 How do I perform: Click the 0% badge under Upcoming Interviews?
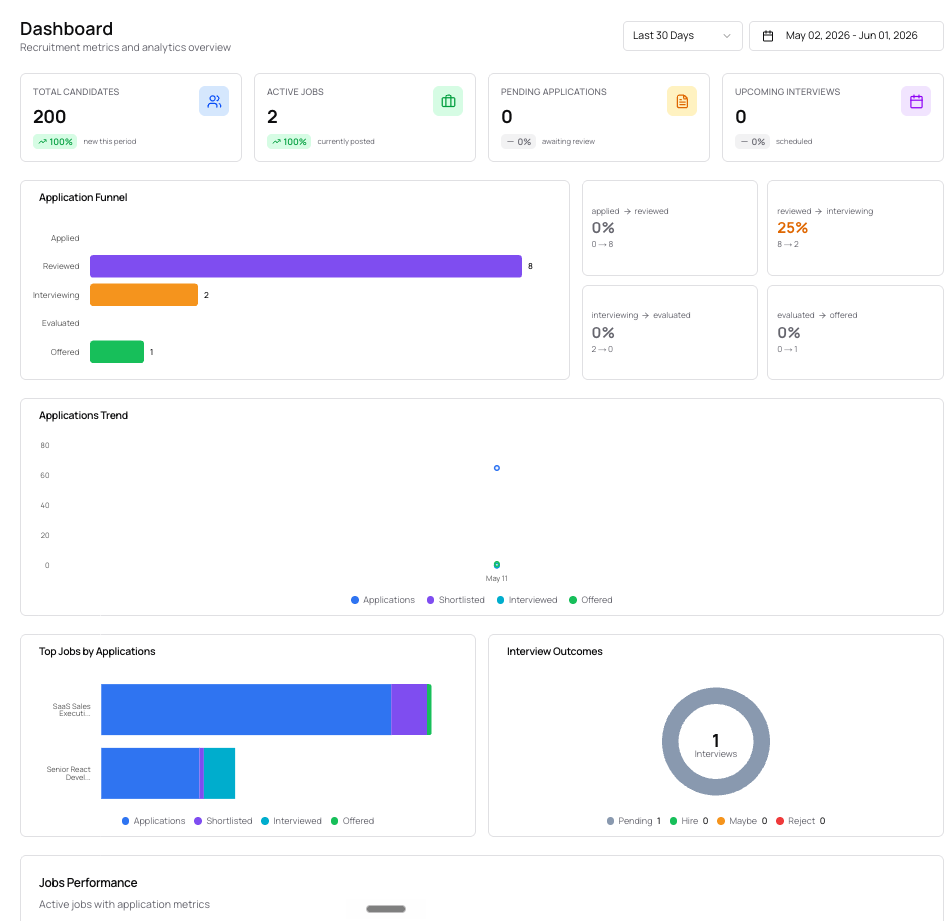(x=752, y=142)
